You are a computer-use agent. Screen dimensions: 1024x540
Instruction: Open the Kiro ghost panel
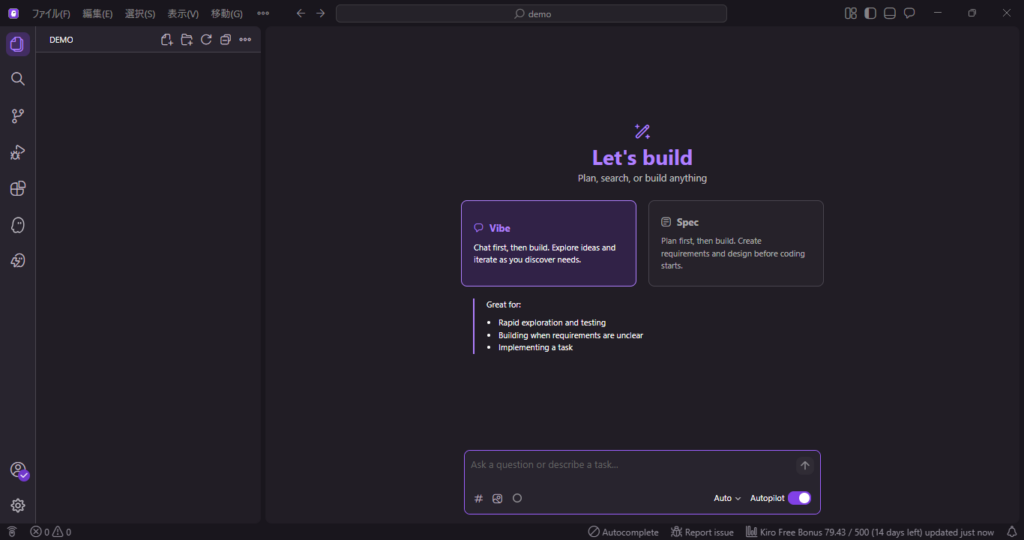click(17, 225)
